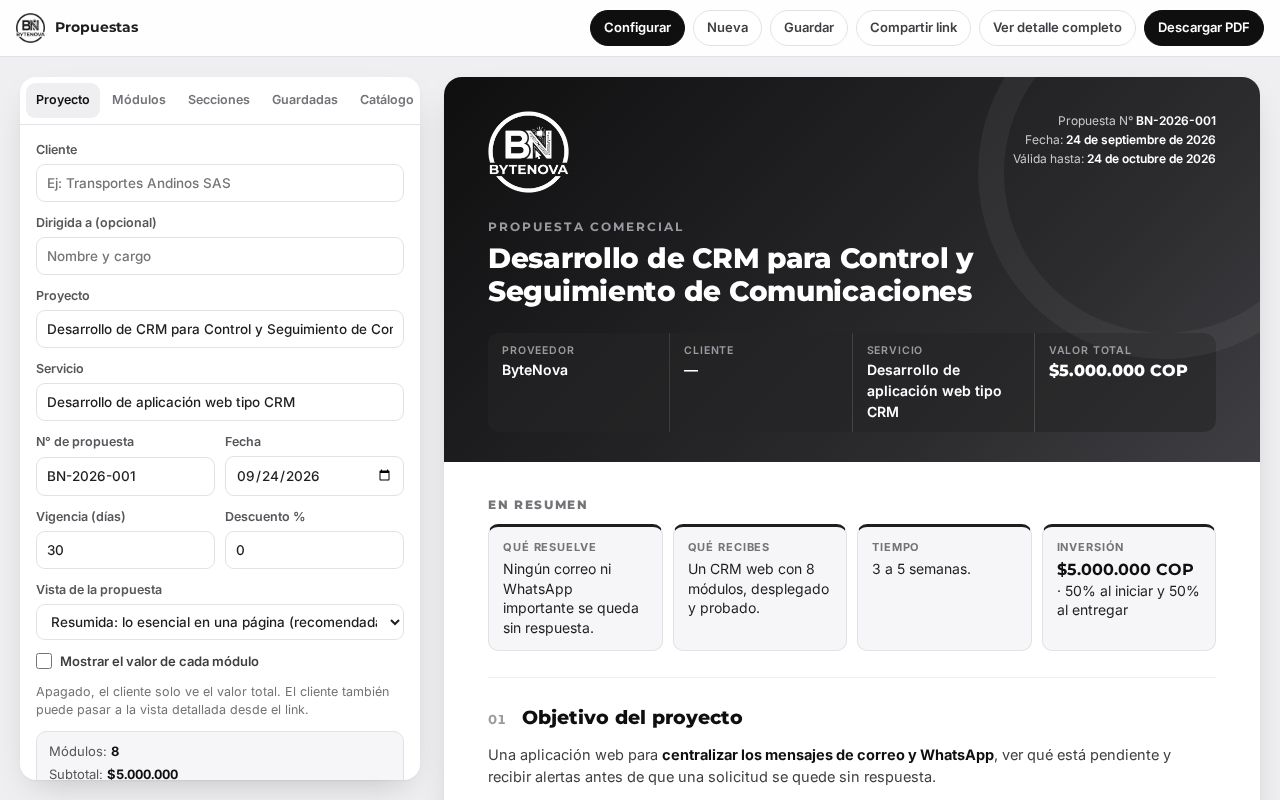
Task: Click the 'Objetivo del proyecto' section heading
Action: pos(632,718)
